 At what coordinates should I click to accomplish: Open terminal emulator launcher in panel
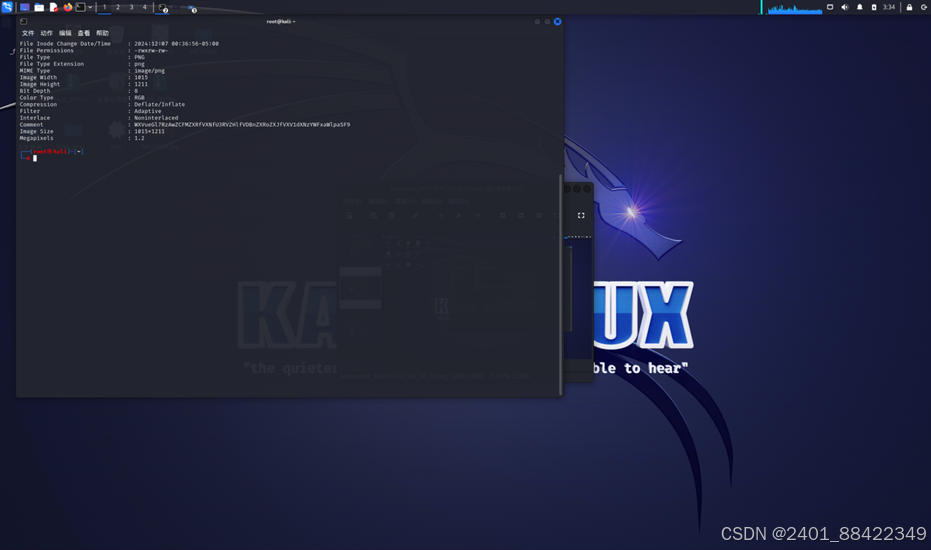pyautogui.click(x=80, y=7)
